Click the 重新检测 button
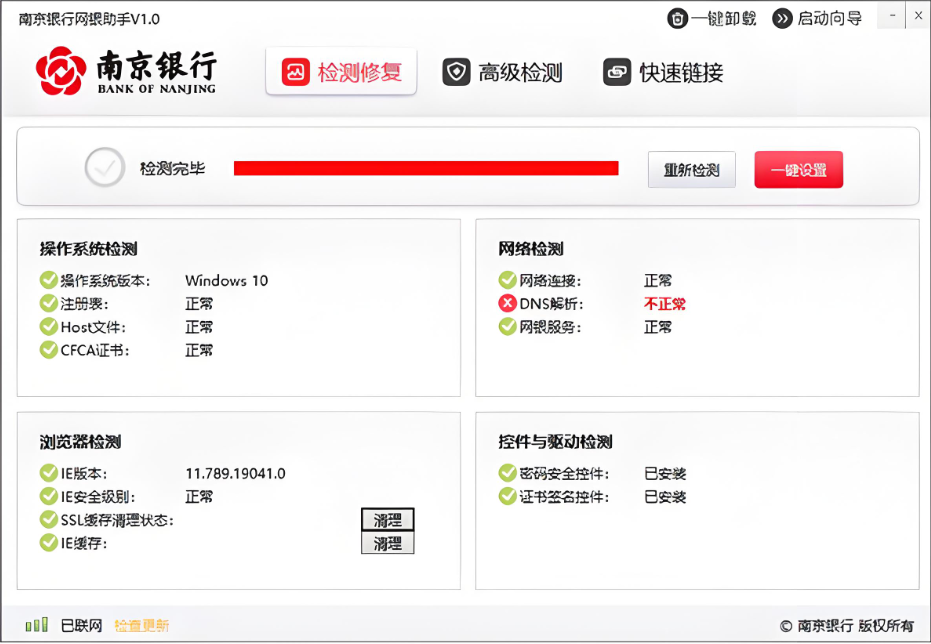This screenshot has height=644, width=931. 691,169
